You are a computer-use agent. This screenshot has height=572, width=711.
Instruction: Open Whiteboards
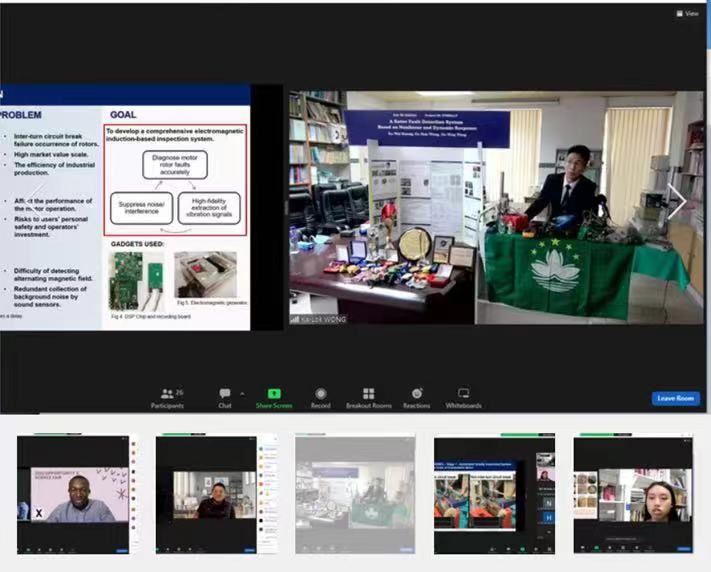[x=464, y=396]
